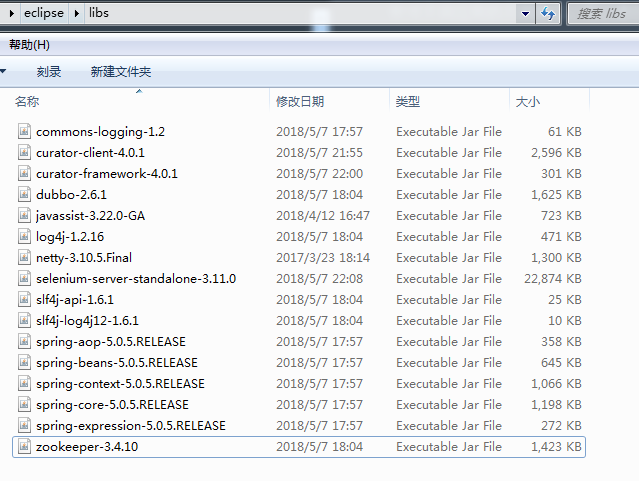Viewport: 639px width, 481px height.
Task: Click the jar icon of spring-aop-5.0.5.RELEASE
Action: 24,342
